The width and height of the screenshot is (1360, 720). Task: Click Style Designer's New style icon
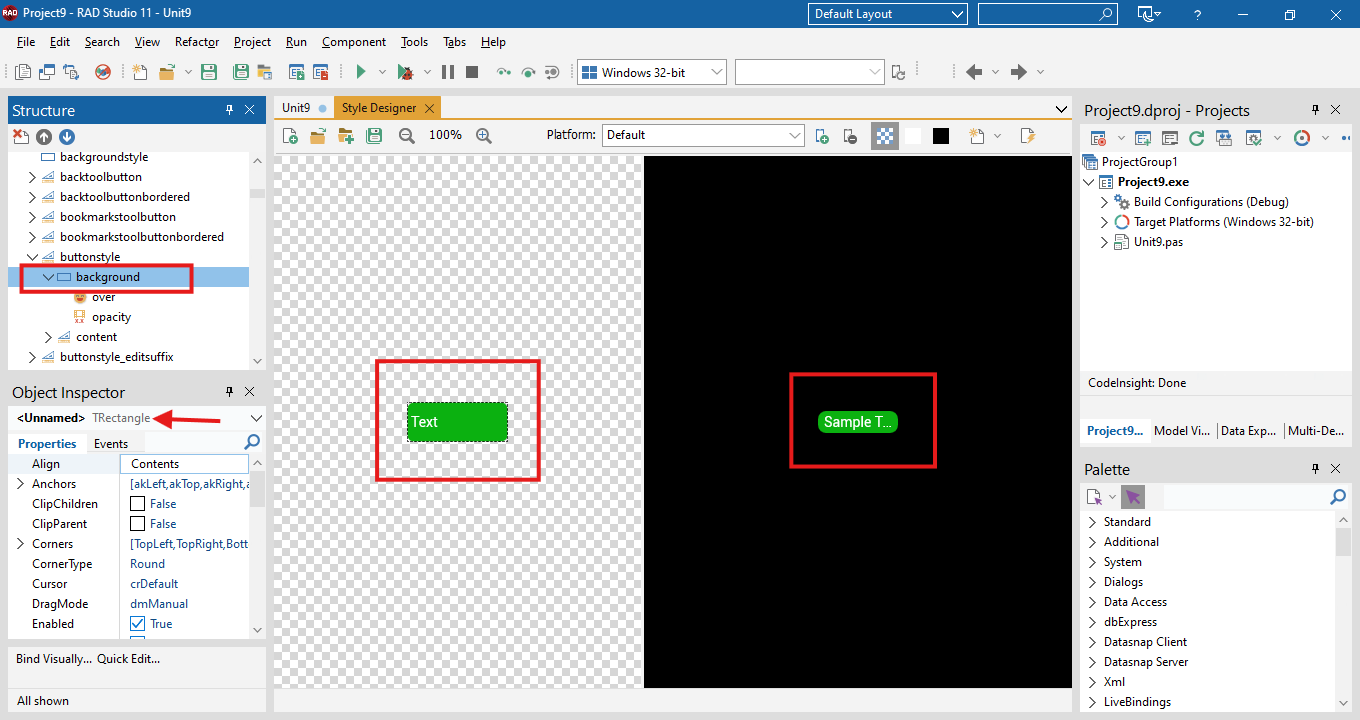[x=291, y=135]
